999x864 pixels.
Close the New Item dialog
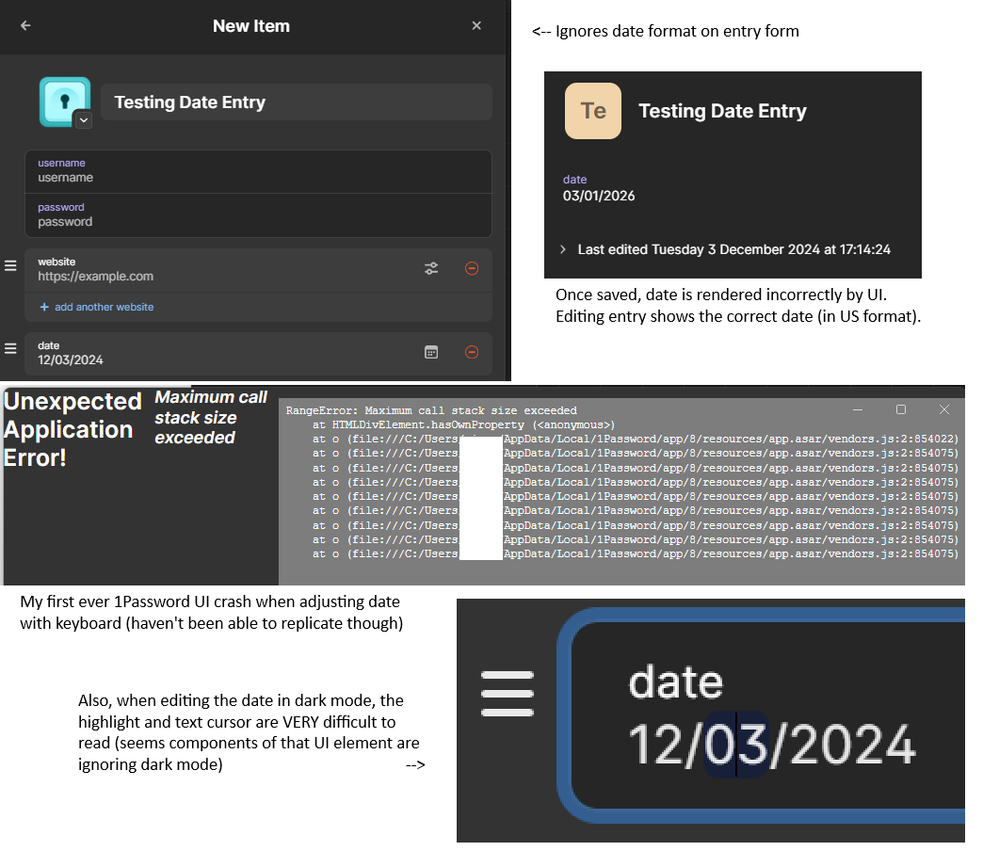[477, 25]
